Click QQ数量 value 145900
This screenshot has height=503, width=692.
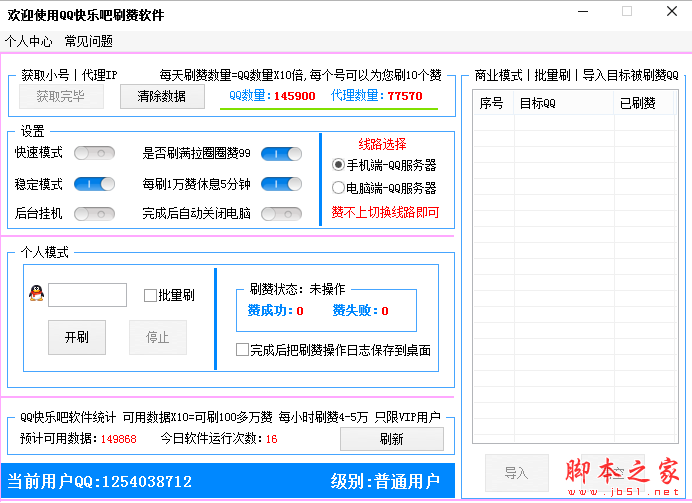[294, 96]
